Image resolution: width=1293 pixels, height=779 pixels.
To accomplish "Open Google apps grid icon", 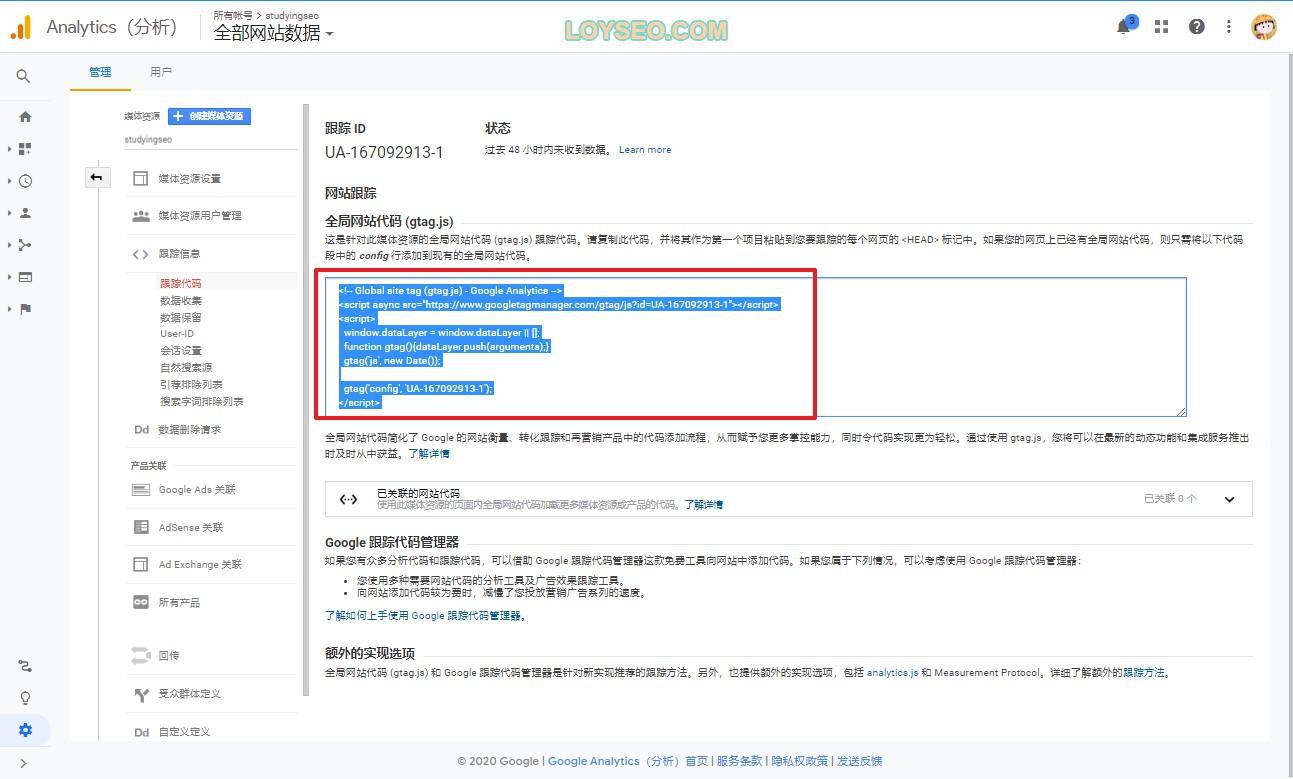I will (x=1161, y=27).
